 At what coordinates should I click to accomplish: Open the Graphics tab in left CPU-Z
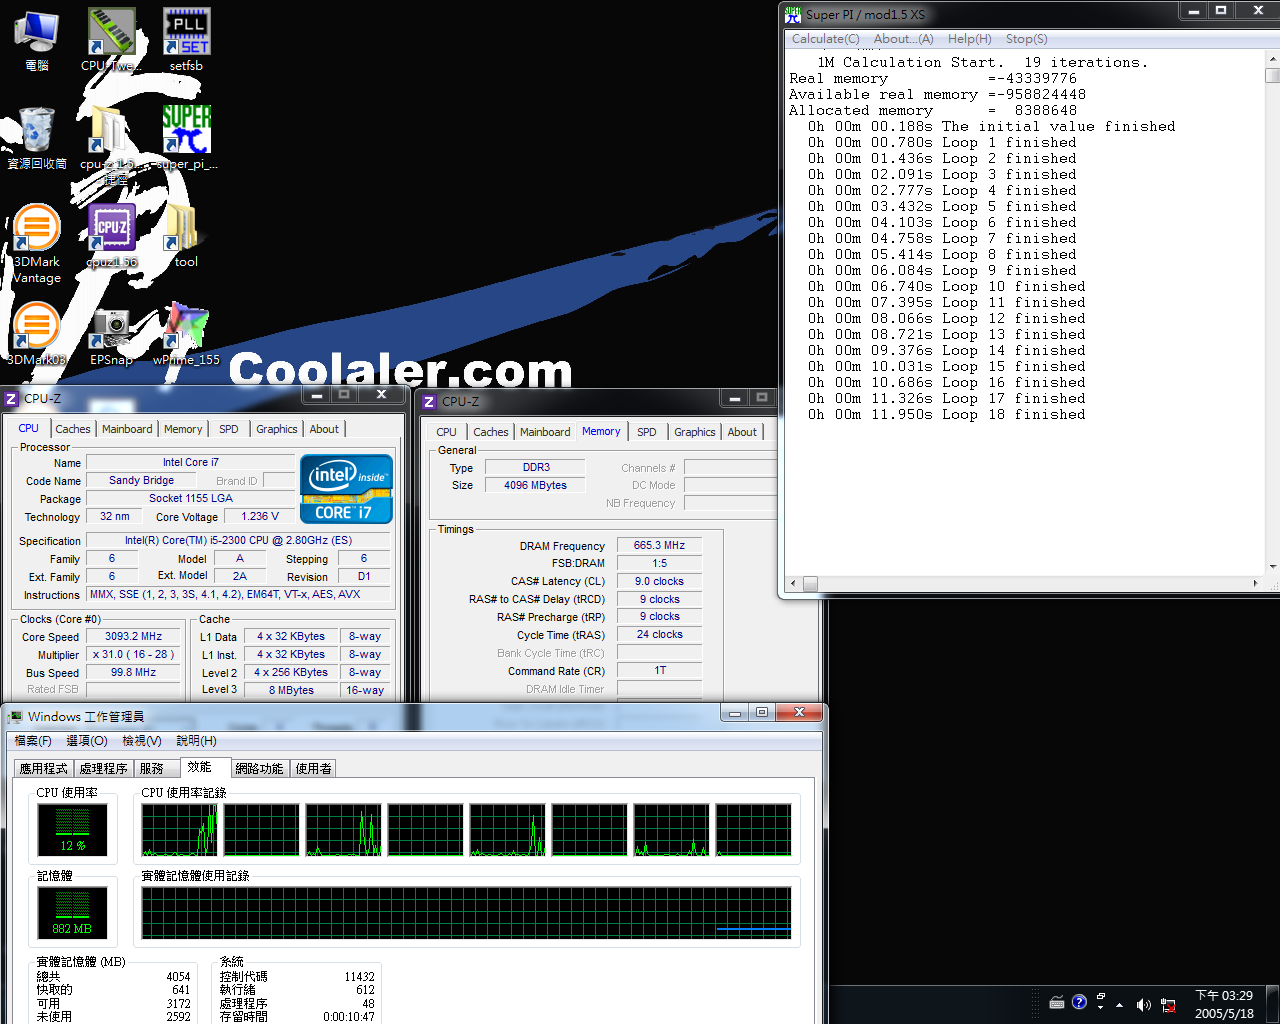276,429
